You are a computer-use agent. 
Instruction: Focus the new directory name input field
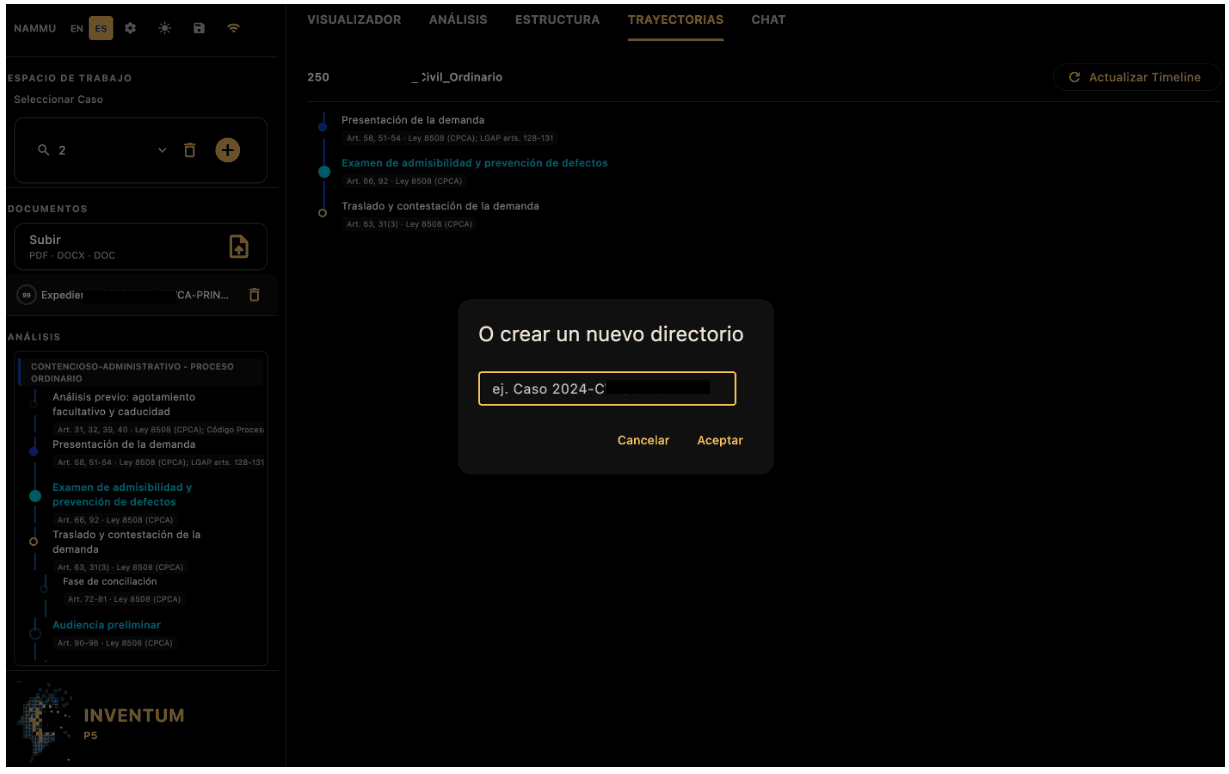coord(607,388)
